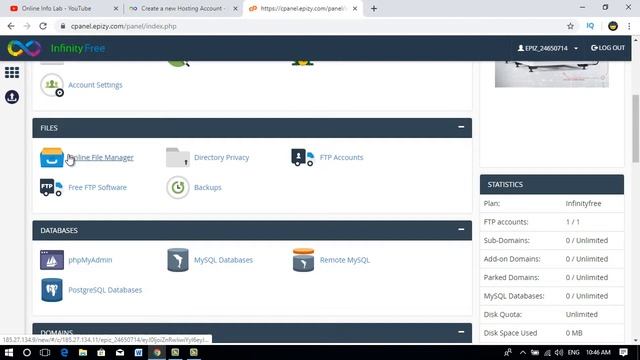Collapse the FILES section
The image size is (640, 360).
pos(461,127)
